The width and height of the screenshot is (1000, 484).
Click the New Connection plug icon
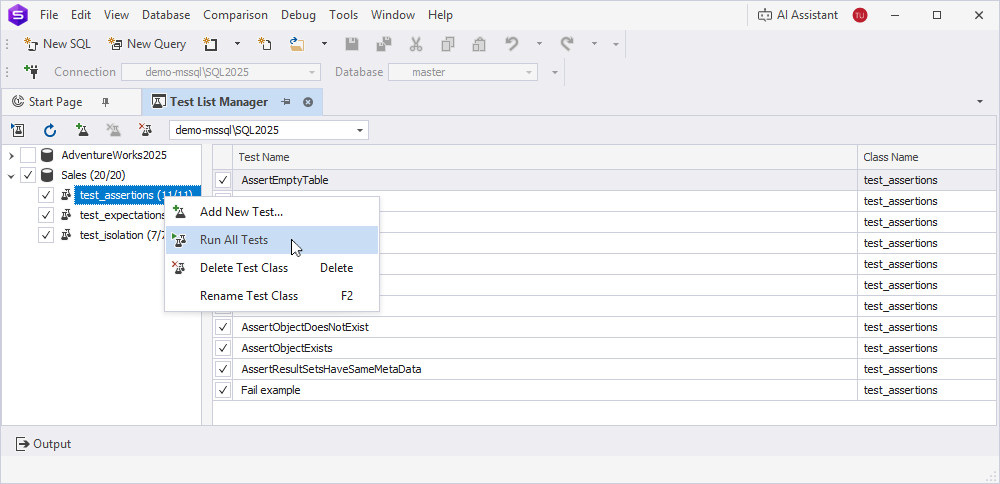coord(31,71)
